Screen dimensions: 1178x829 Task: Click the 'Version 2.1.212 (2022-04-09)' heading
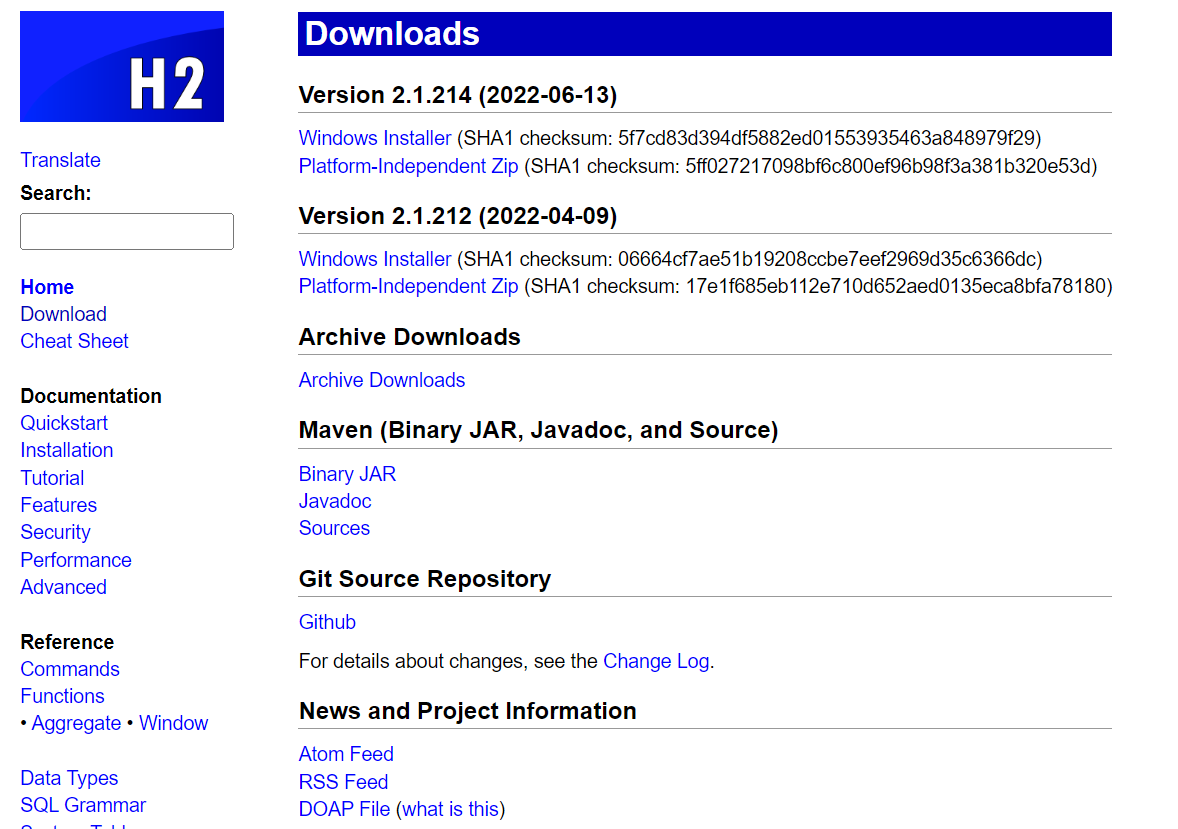pyautogui.click(x=458, y=216)
